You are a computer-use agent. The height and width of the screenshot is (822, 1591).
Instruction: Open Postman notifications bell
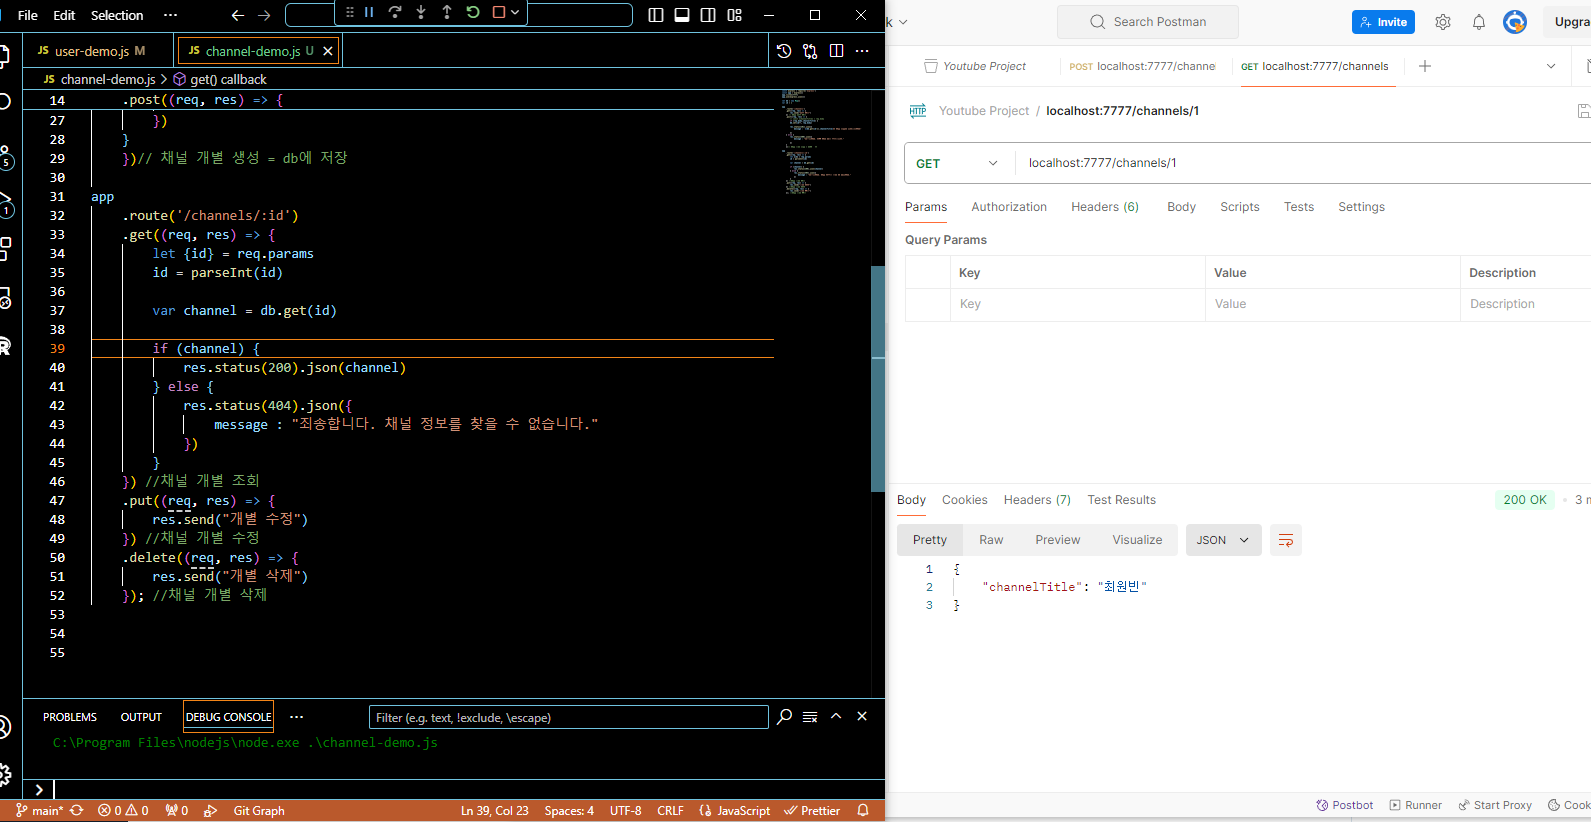click(x=1479, y=22)
